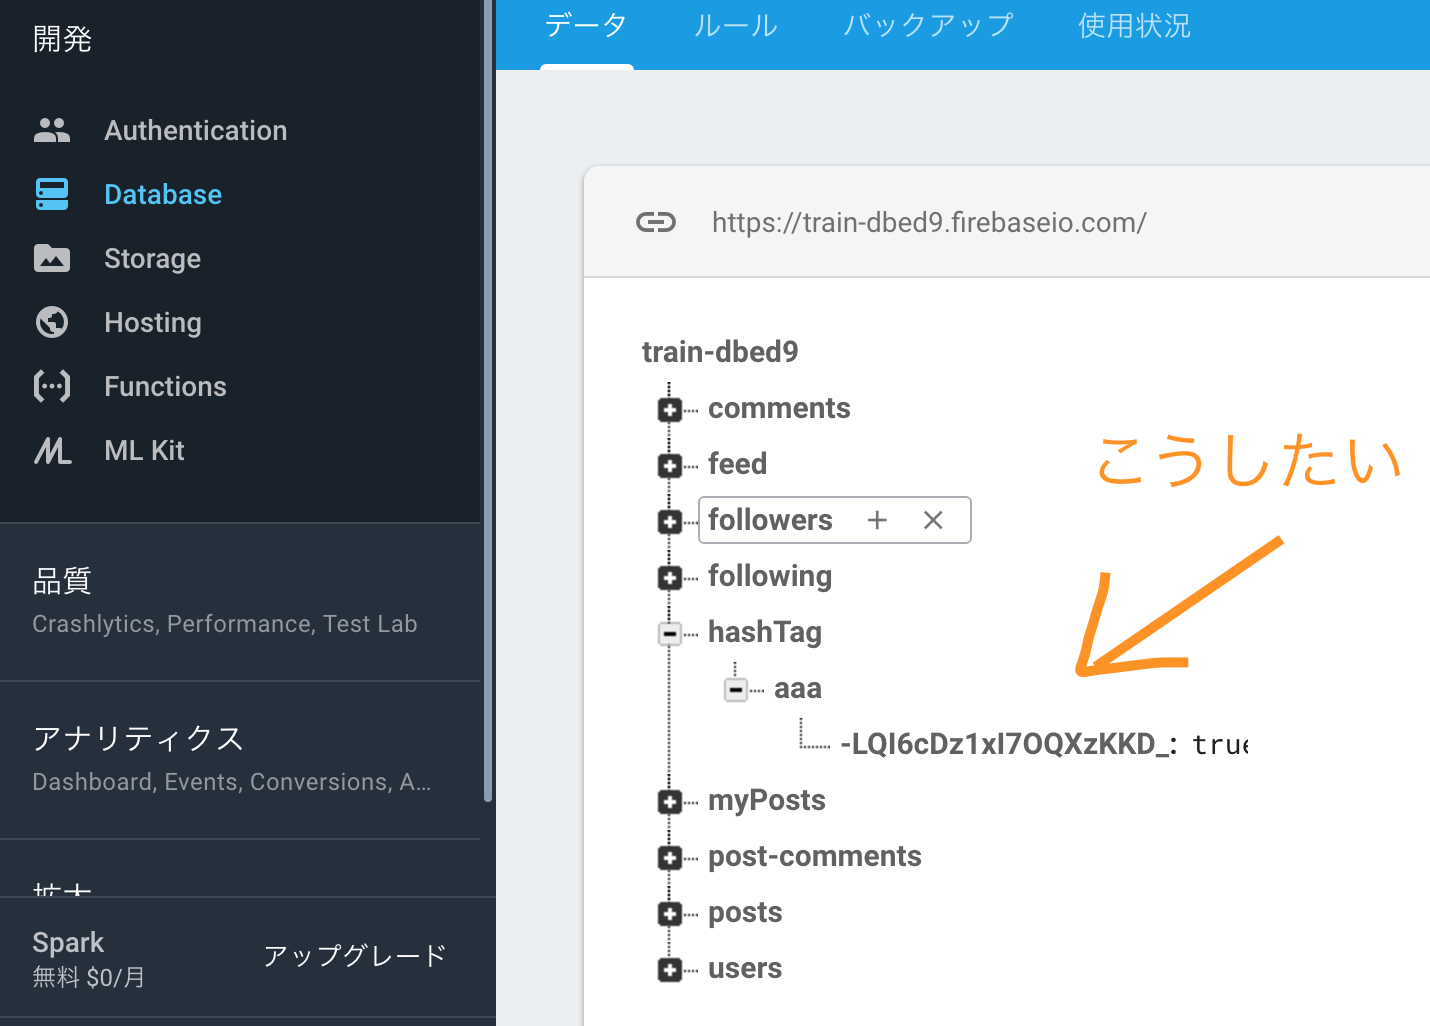Expand the comments node
The image size is (1430, 1026).
(x=670, y=409)
